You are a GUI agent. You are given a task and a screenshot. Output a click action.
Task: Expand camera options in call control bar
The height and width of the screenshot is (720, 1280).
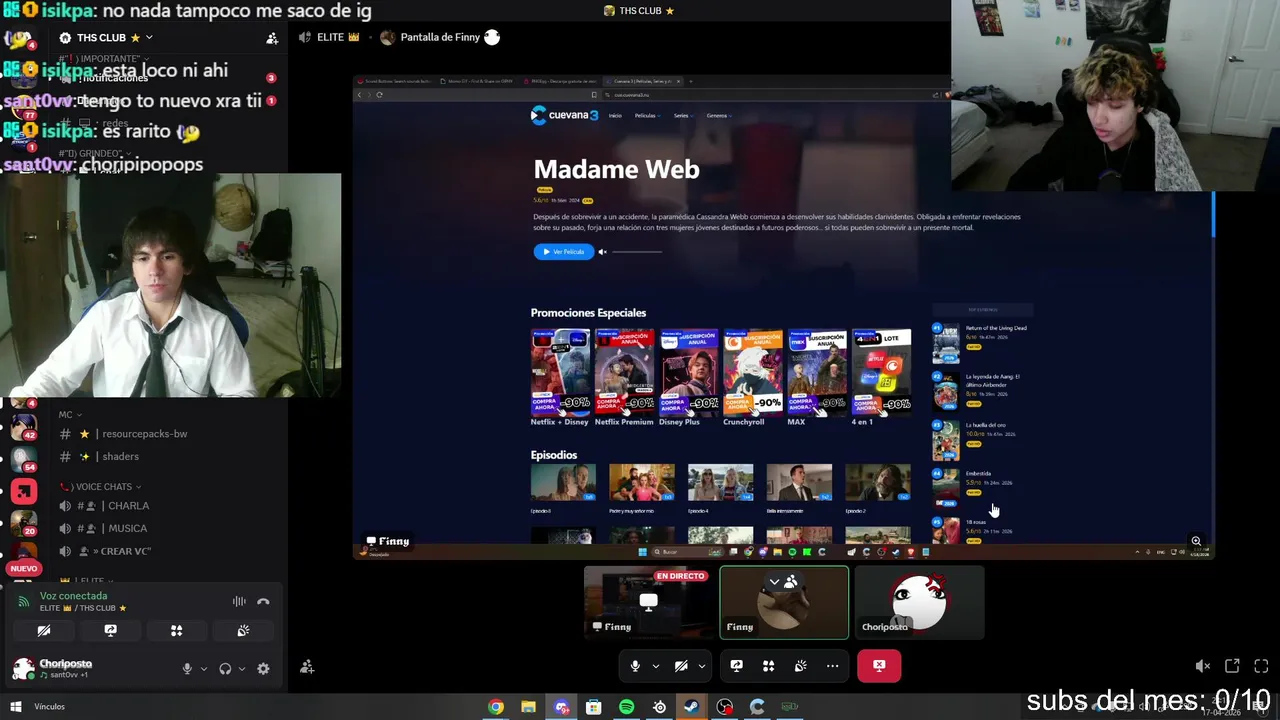[702, 666]
